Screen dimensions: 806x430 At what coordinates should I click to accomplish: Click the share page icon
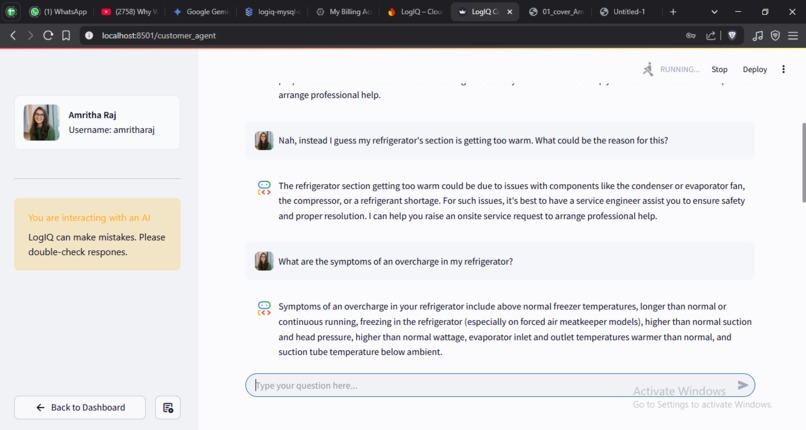click(x=710, y=35)
